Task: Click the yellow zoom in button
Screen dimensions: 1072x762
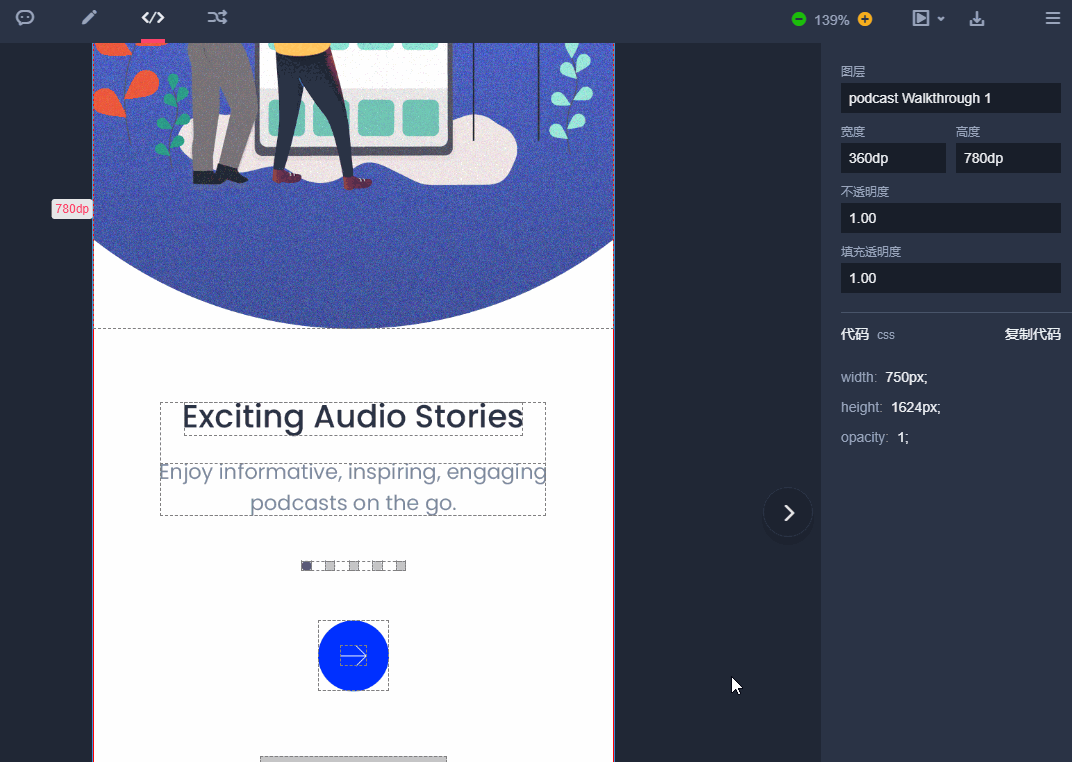Action: pyautogui.click(x=865, y=19)
